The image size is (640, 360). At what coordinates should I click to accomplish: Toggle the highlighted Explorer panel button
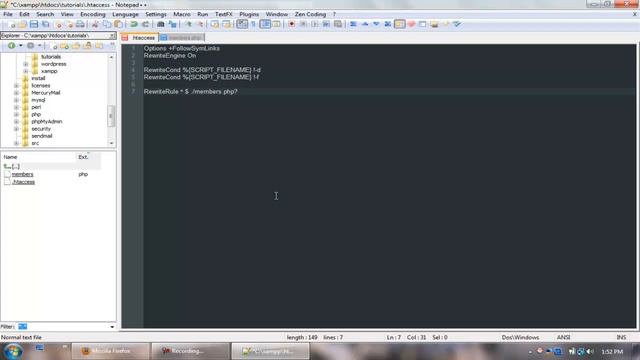click(400, 24)
